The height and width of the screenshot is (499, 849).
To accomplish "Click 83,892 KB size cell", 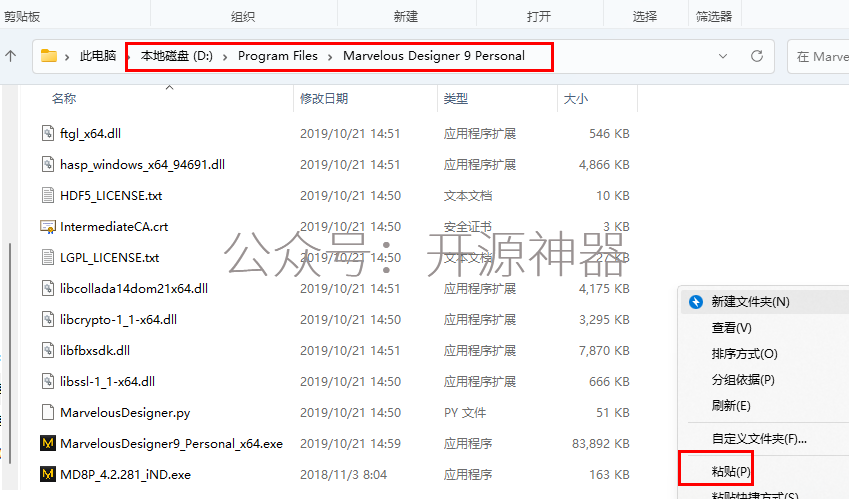I will (600, 444).
